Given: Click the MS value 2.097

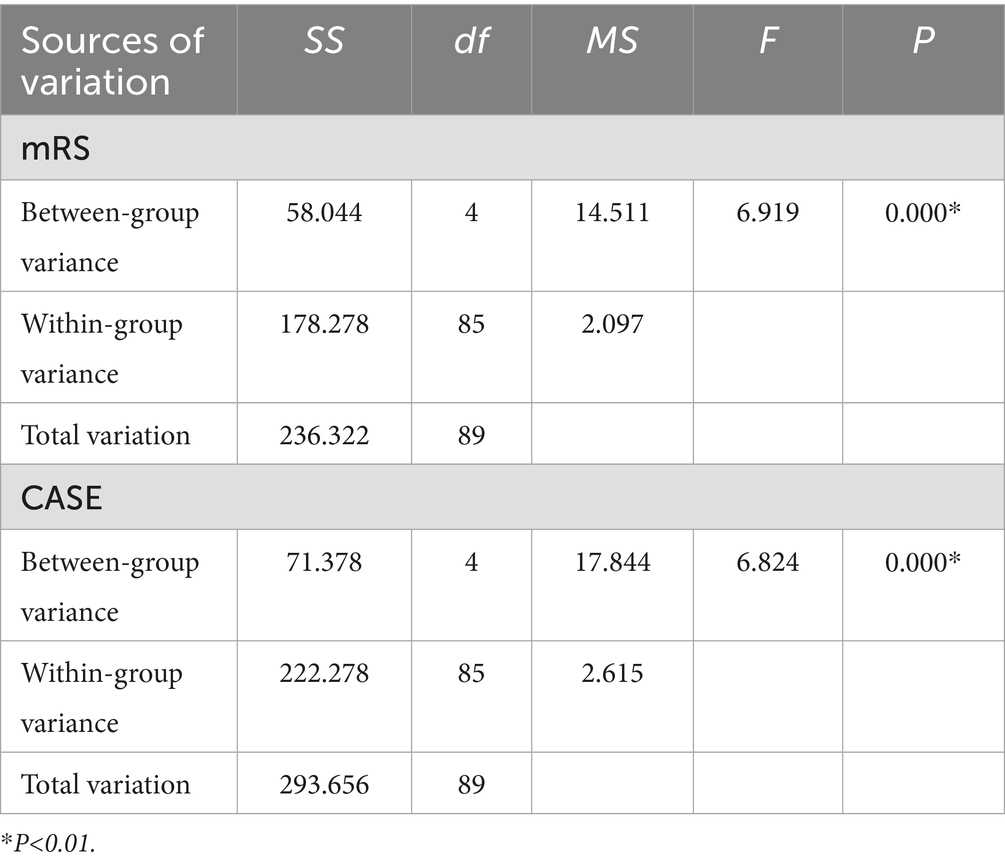Looking at the screenshot, I should 612,324.
